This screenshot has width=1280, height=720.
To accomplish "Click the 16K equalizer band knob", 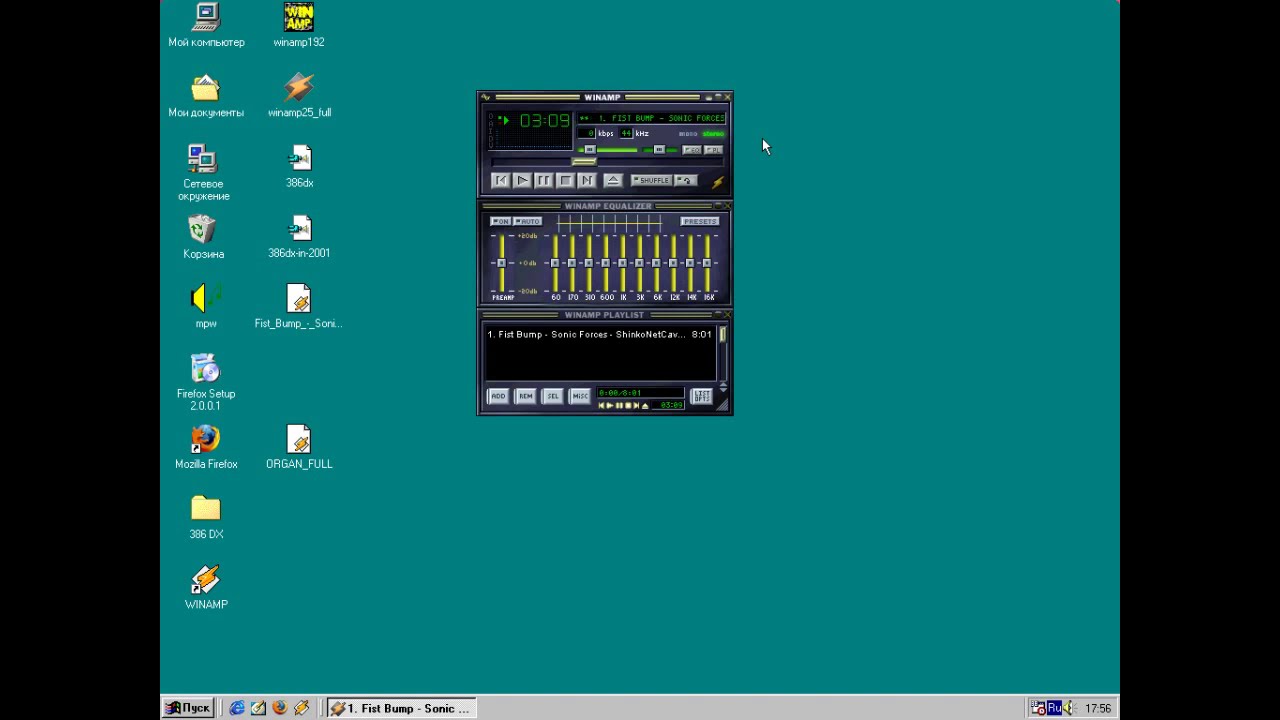I will point(708,263).
